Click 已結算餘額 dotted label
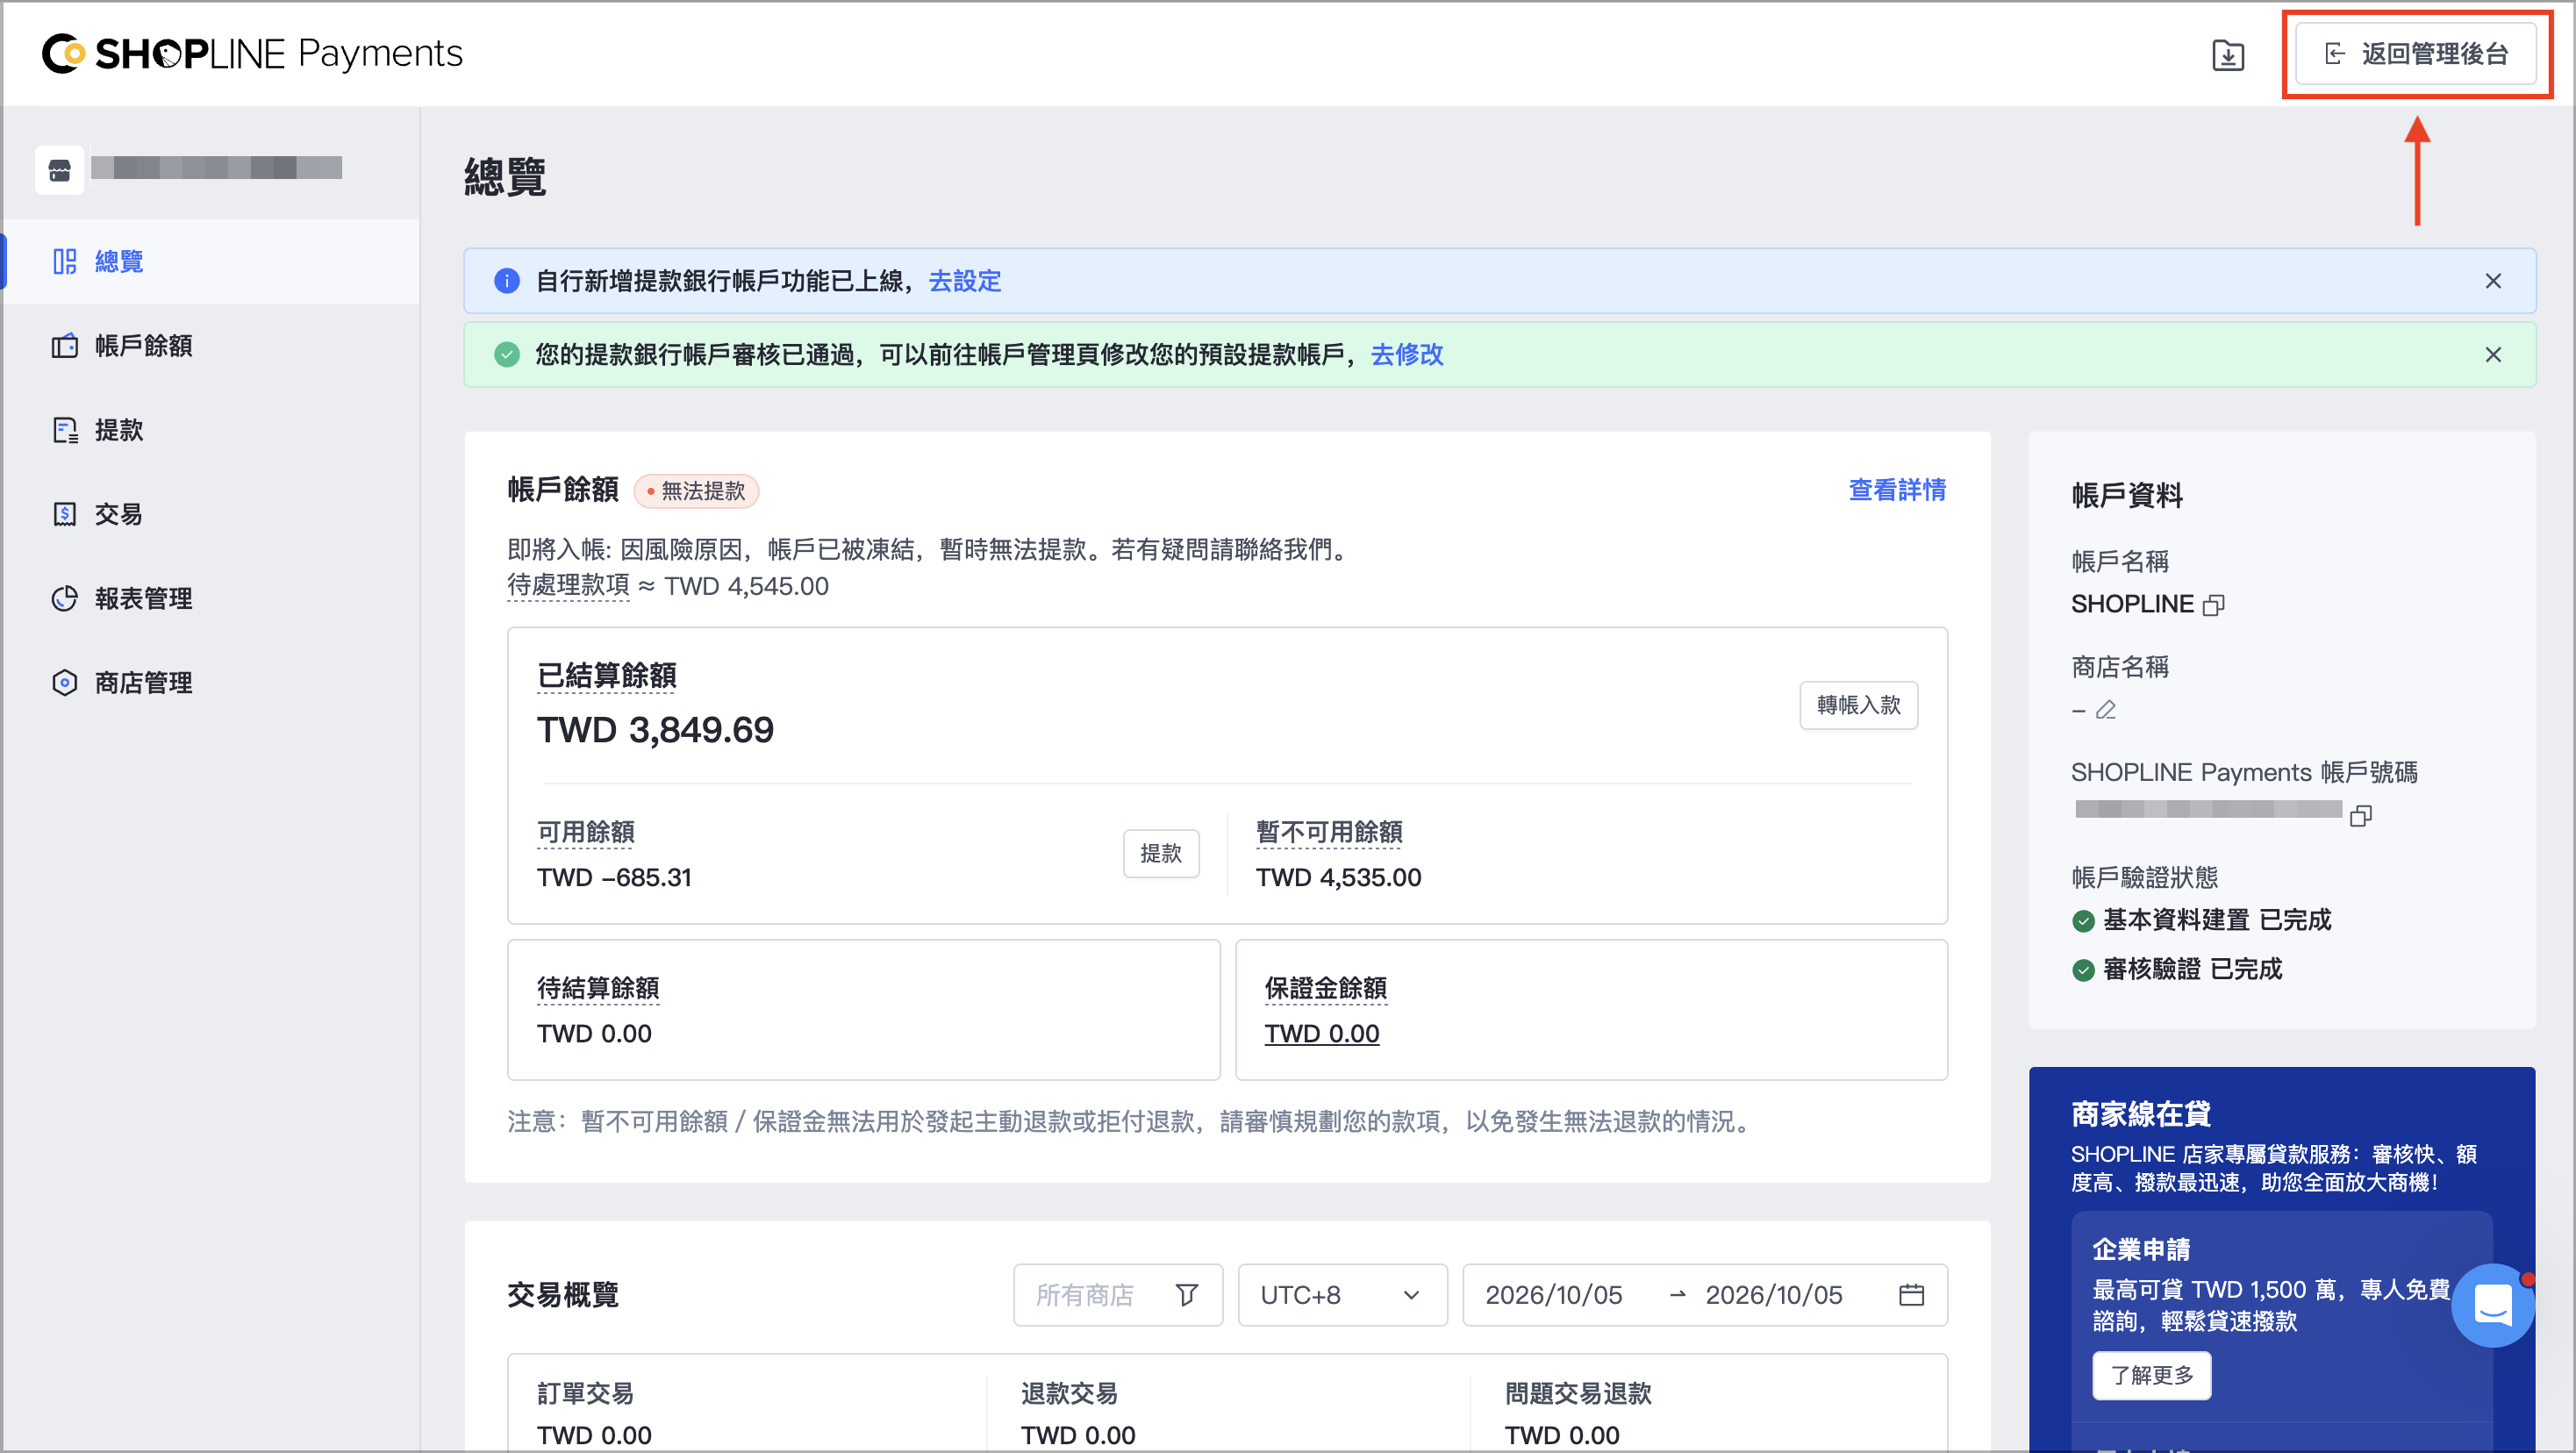 (606, 675)
